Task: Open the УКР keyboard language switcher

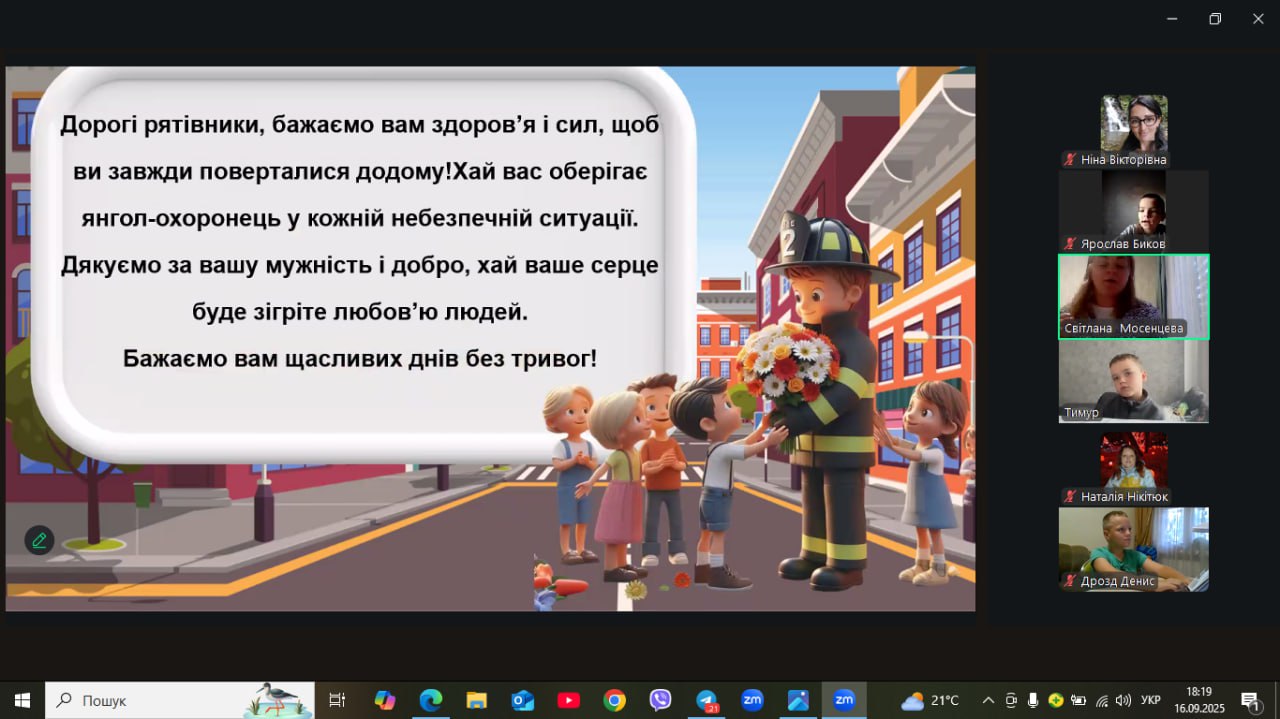Action: [x=1151, y=700]
